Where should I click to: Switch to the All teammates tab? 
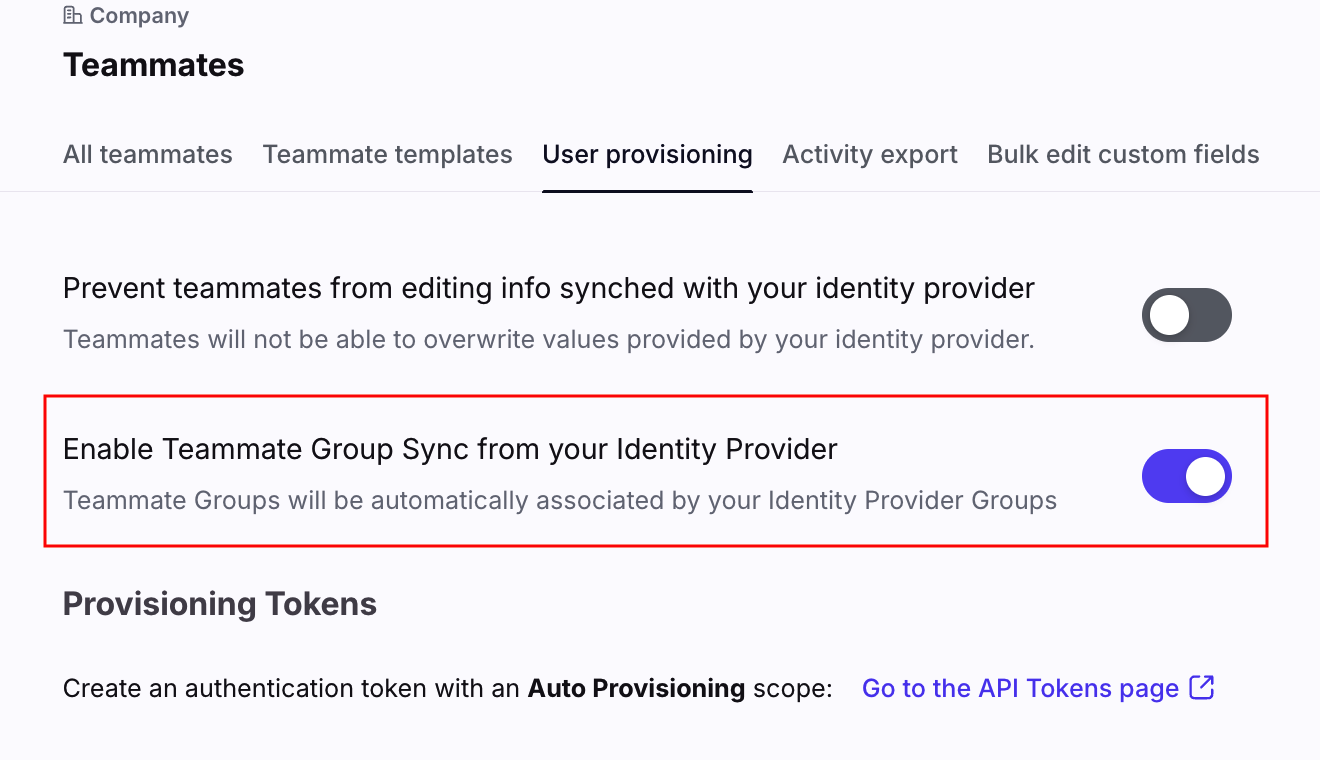(x=147, y=155)
